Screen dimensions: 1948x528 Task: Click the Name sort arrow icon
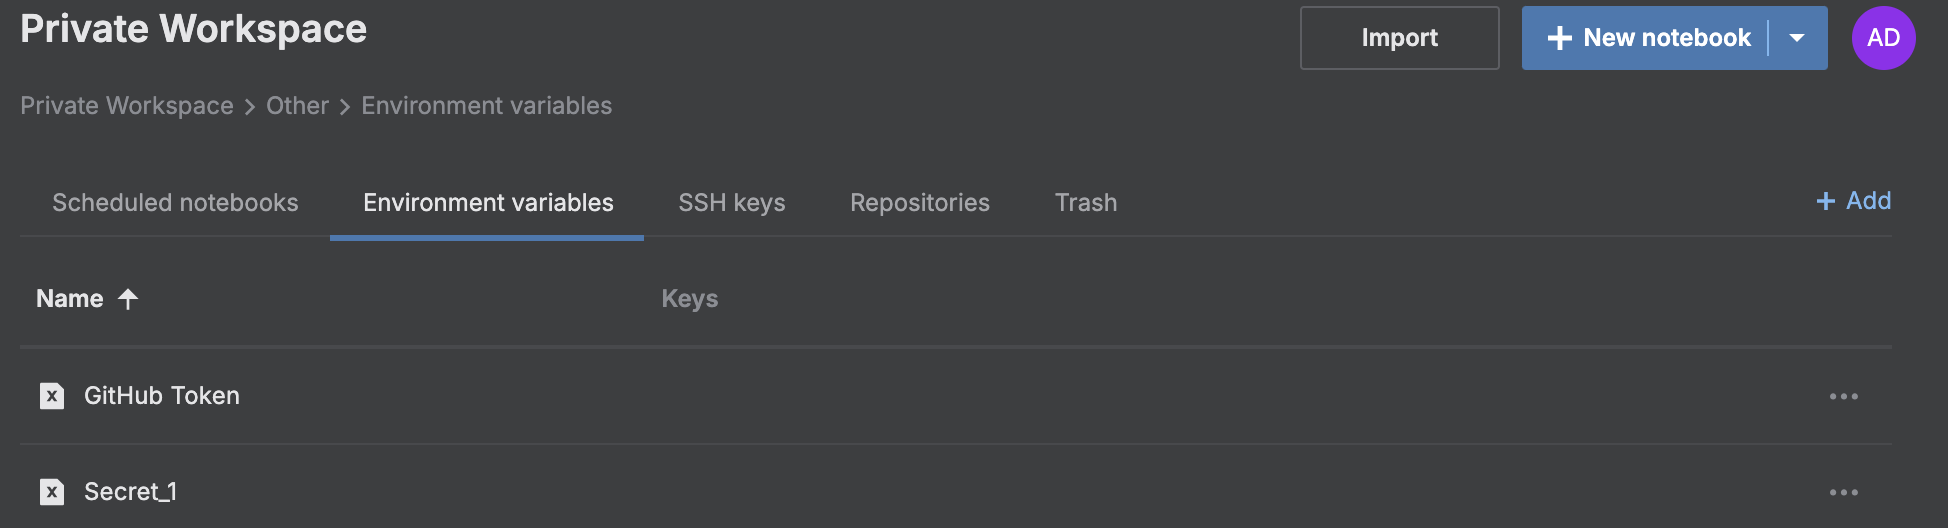pos(128,299)
